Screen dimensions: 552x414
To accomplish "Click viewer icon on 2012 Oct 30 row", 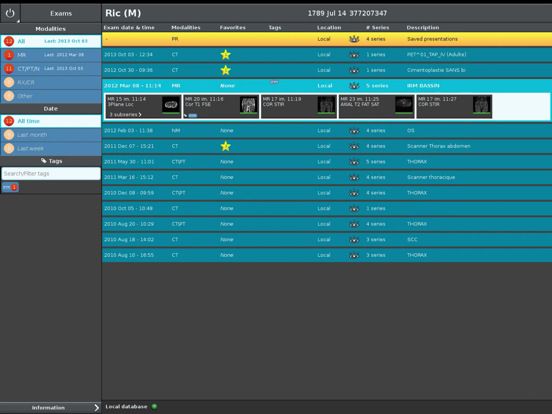I will 354,70.
